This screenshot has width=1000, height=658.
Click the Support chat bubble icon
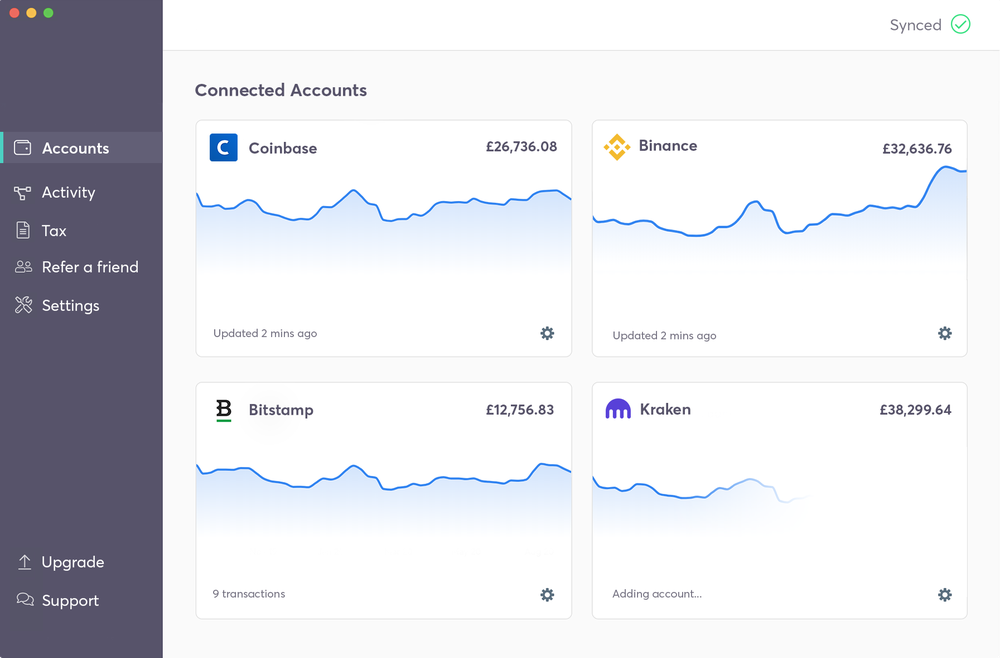(x=25, y=599)
